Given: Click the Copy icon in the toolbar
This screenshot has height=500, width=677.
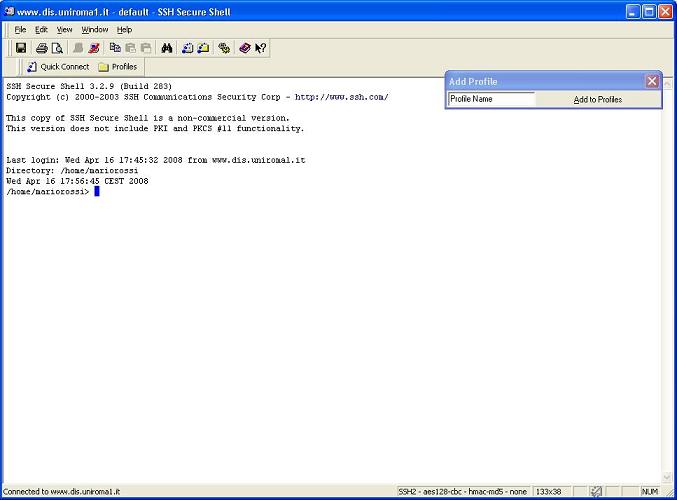Looking at the screenshot, I should tap(115, 47).
